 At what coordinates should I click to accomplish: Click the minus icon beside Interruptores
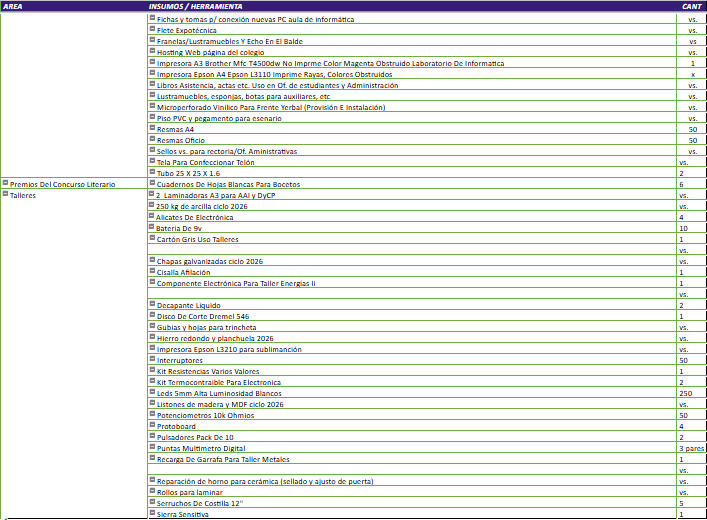pyautogui.click(x=153, y=360)
